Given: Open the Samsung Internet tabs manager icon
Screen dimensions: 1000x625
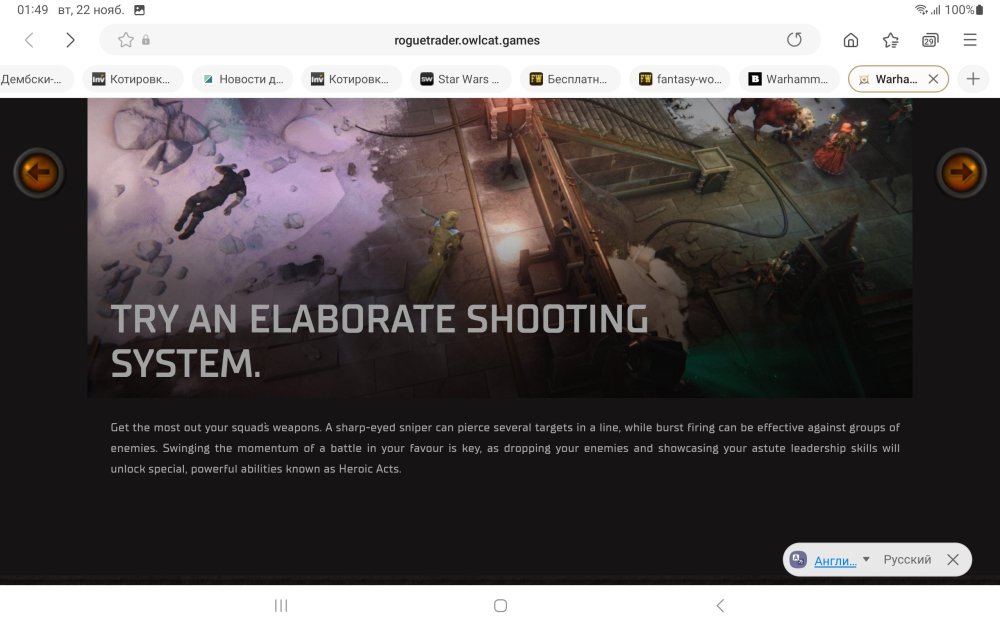Looking at the screenshot, I should (x=929, y=40).
